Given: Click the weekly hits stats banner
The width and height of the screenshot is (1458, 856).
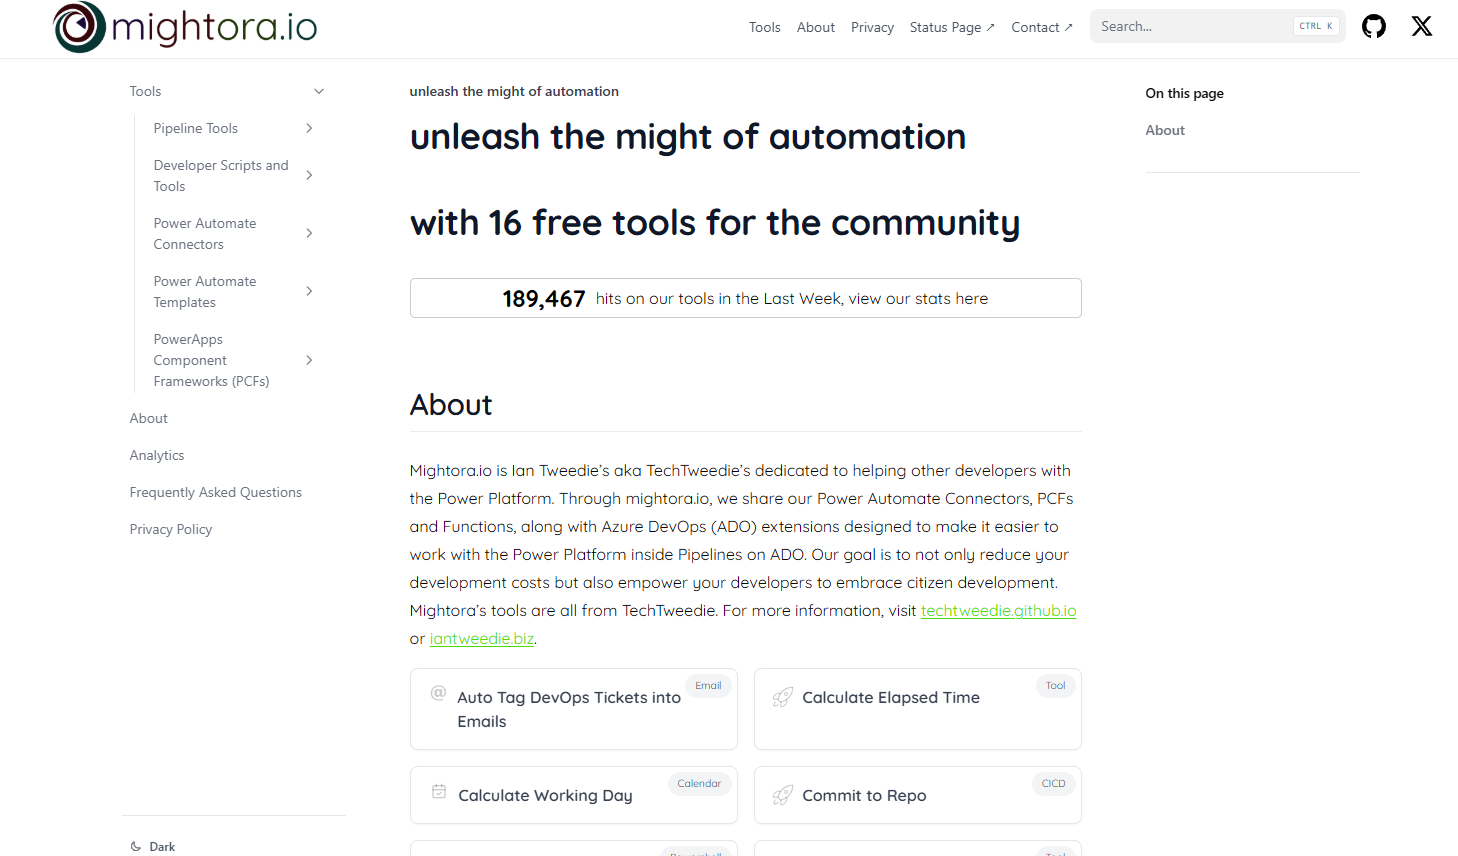Looking at the screenshot, I should (745, 298).
